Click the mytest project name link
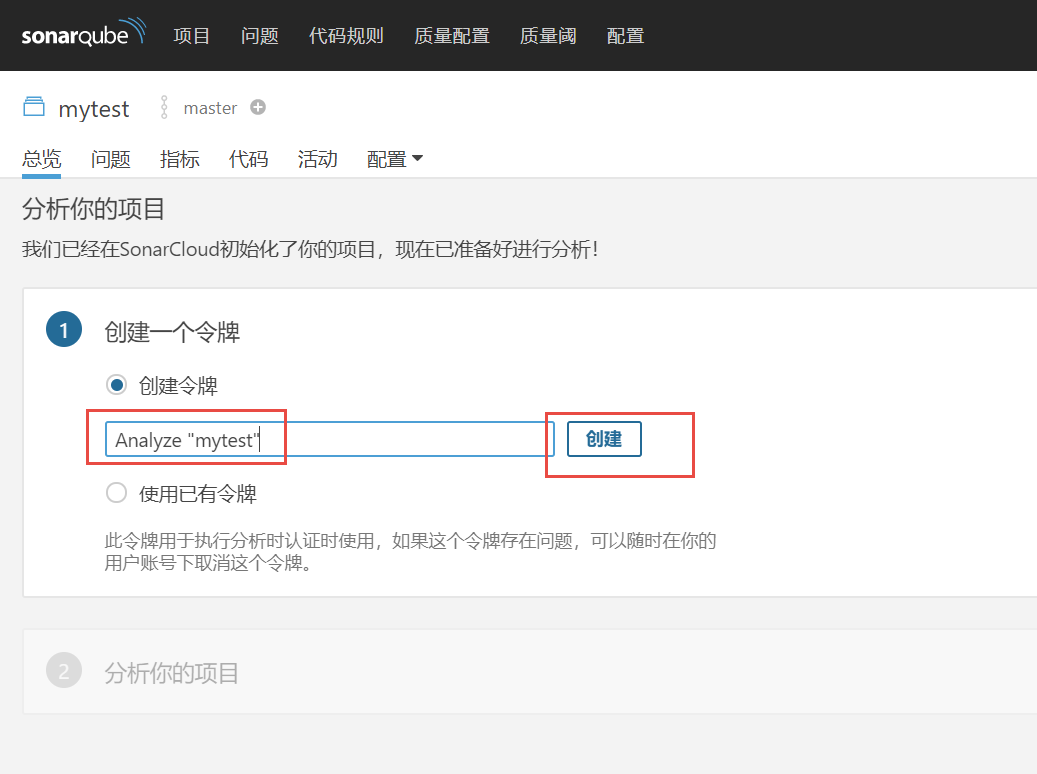Image resolution: width=1037 pixels, height=774 pixels. 94,109
